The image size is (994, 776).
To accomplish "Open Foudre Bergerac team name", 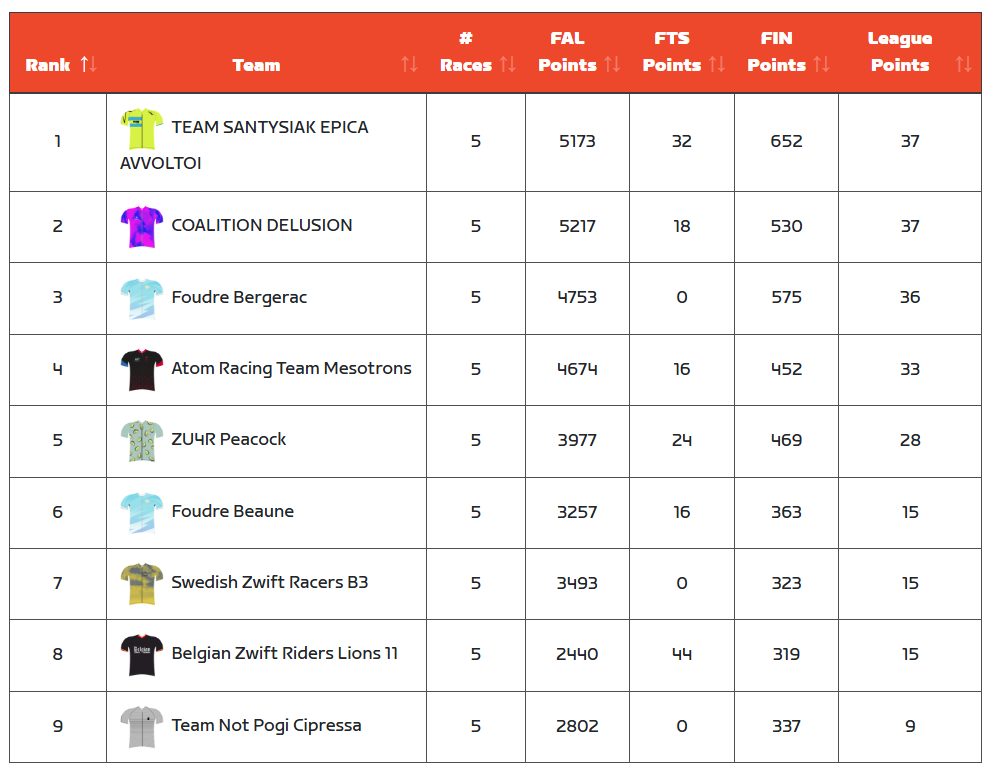I will 239,298.
